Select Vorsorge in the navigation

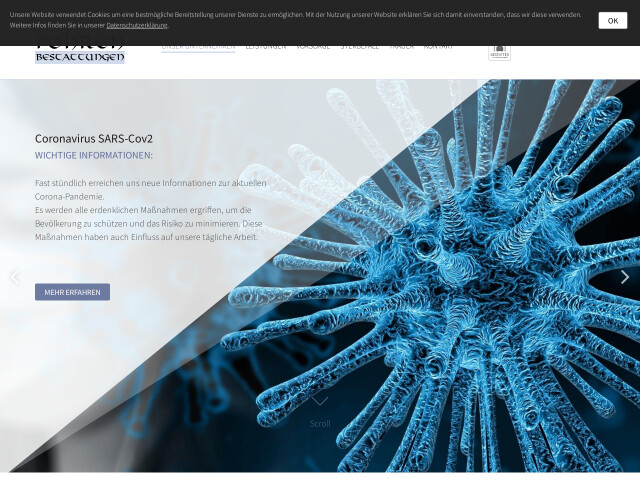[x=313, y=46]
